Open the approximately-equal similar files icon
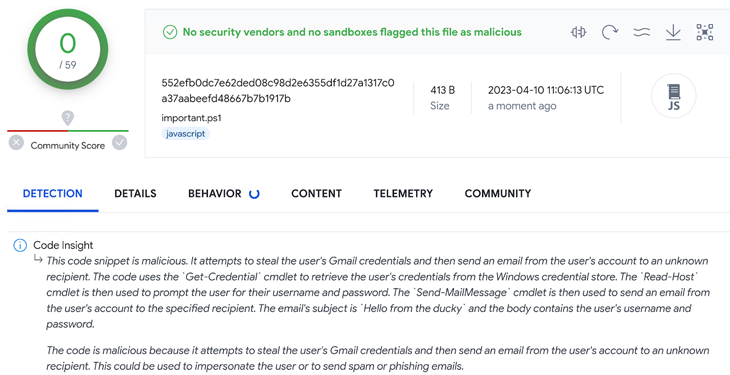 (x=642, y=32)
